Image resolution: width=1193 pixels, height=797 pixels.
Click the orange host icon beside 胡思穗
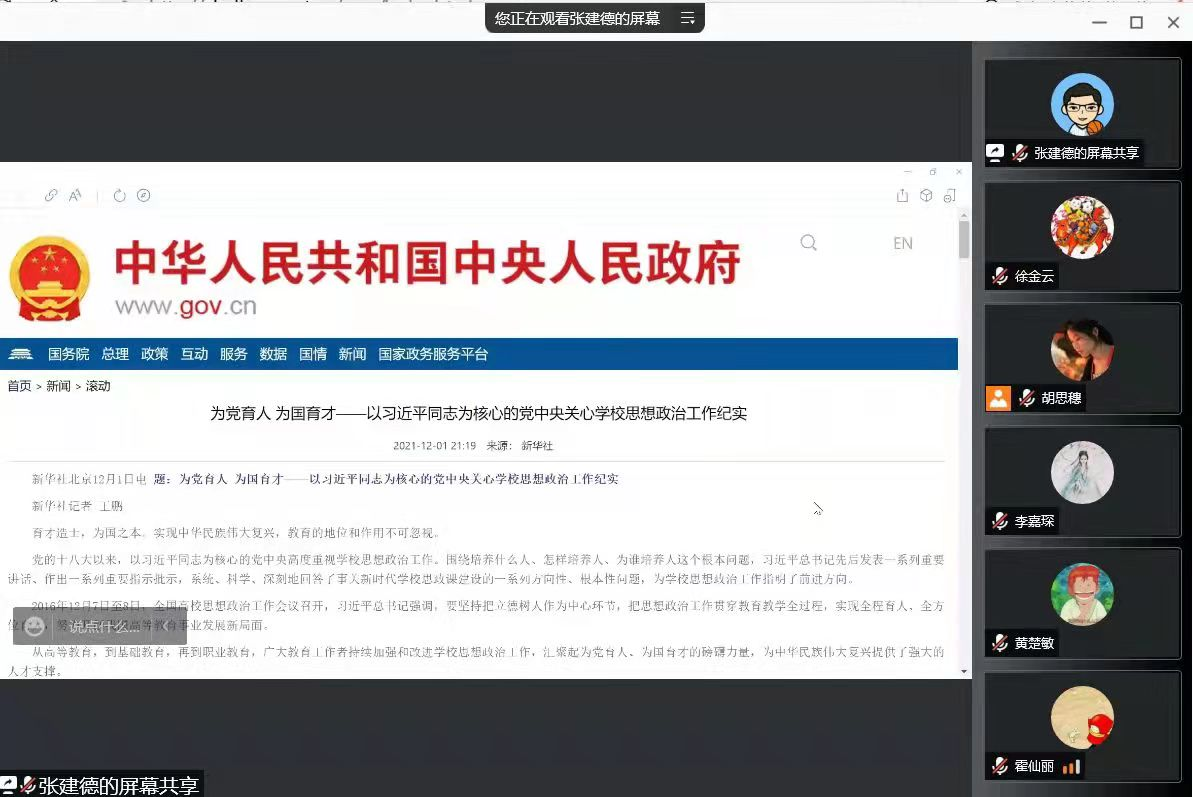[x=998, y=398]
